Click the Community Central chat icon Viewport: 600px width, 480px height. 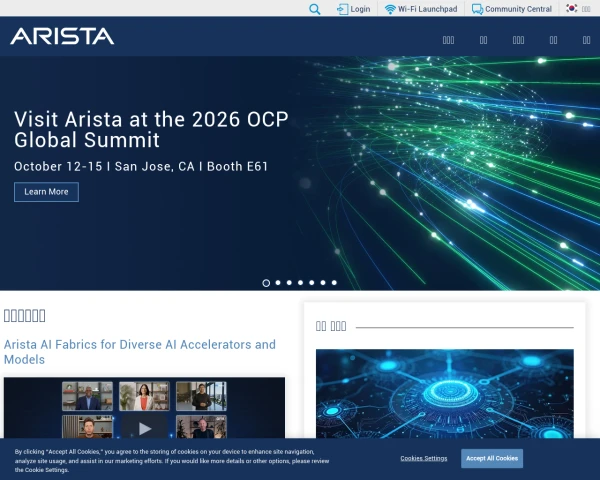point(477,9)
